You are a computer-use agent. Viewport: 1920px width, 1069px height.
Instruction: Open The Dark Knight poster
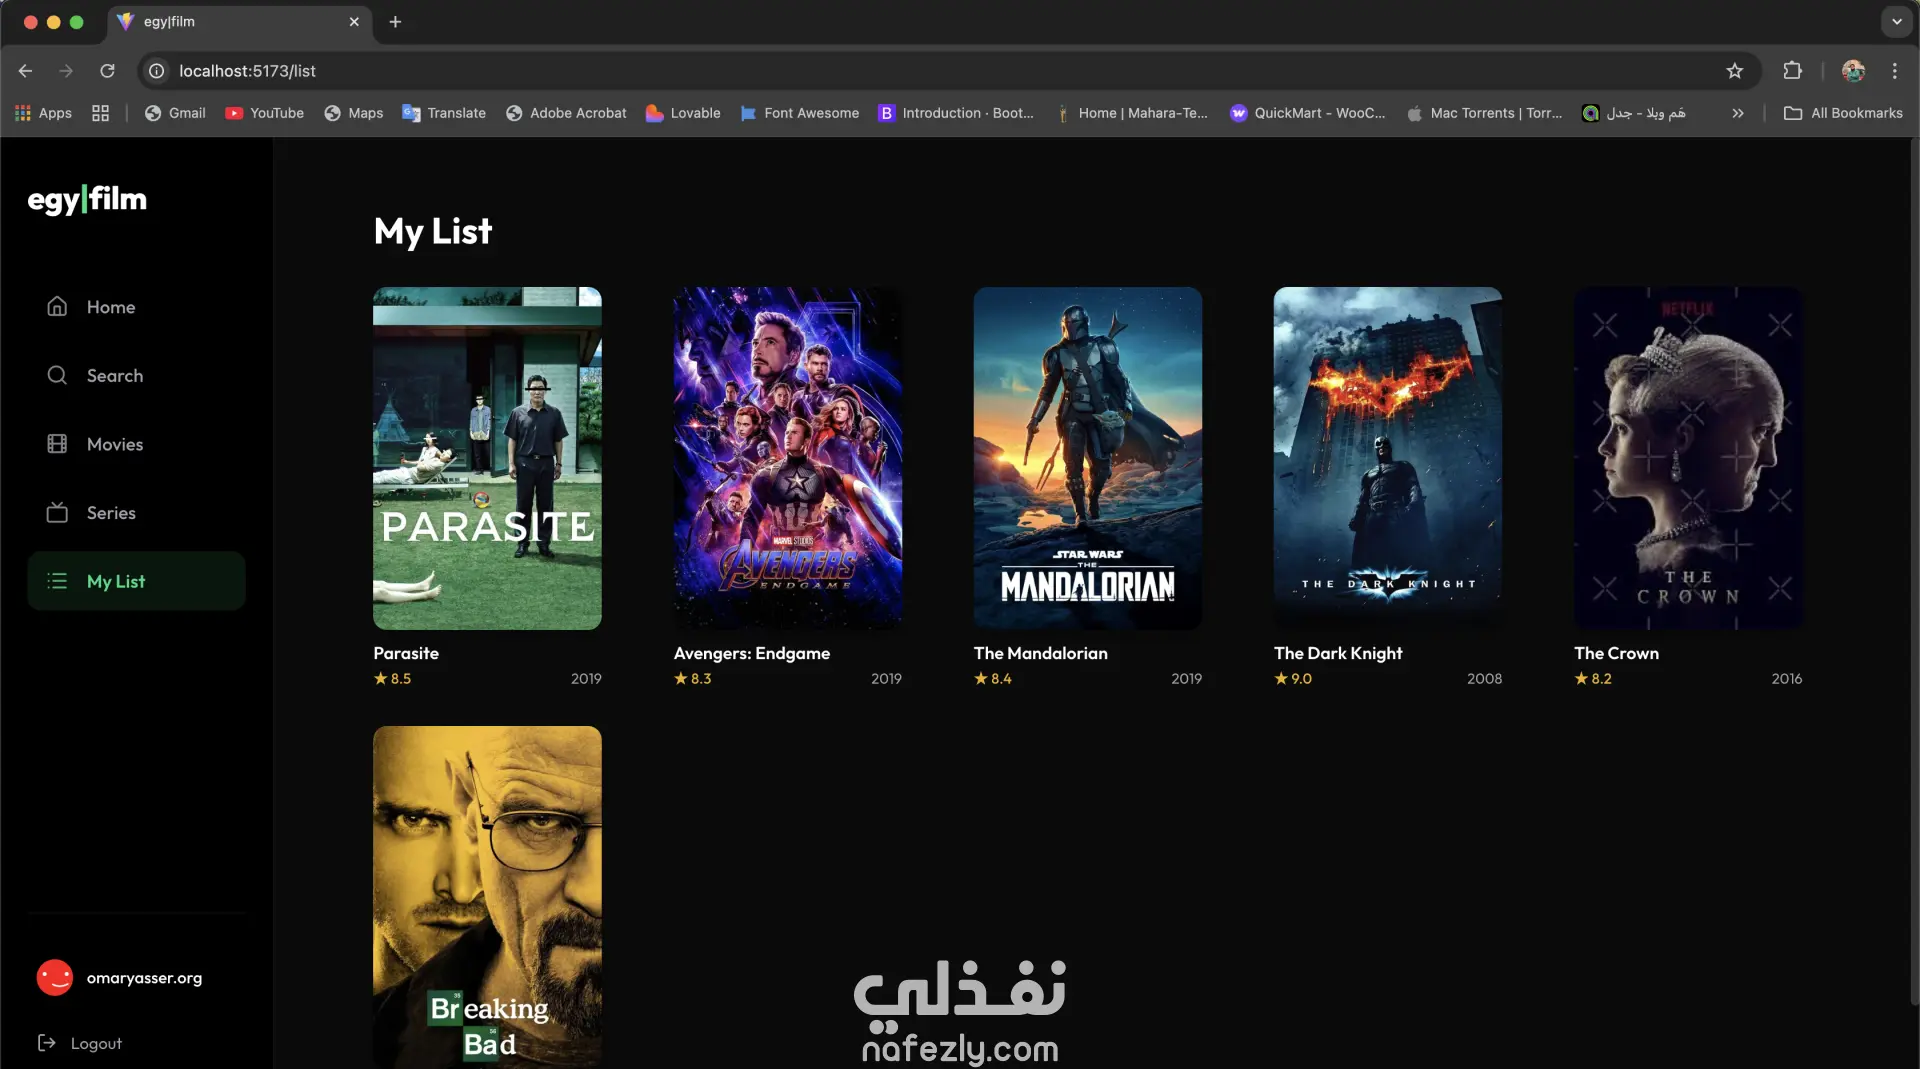(1388, 458)
